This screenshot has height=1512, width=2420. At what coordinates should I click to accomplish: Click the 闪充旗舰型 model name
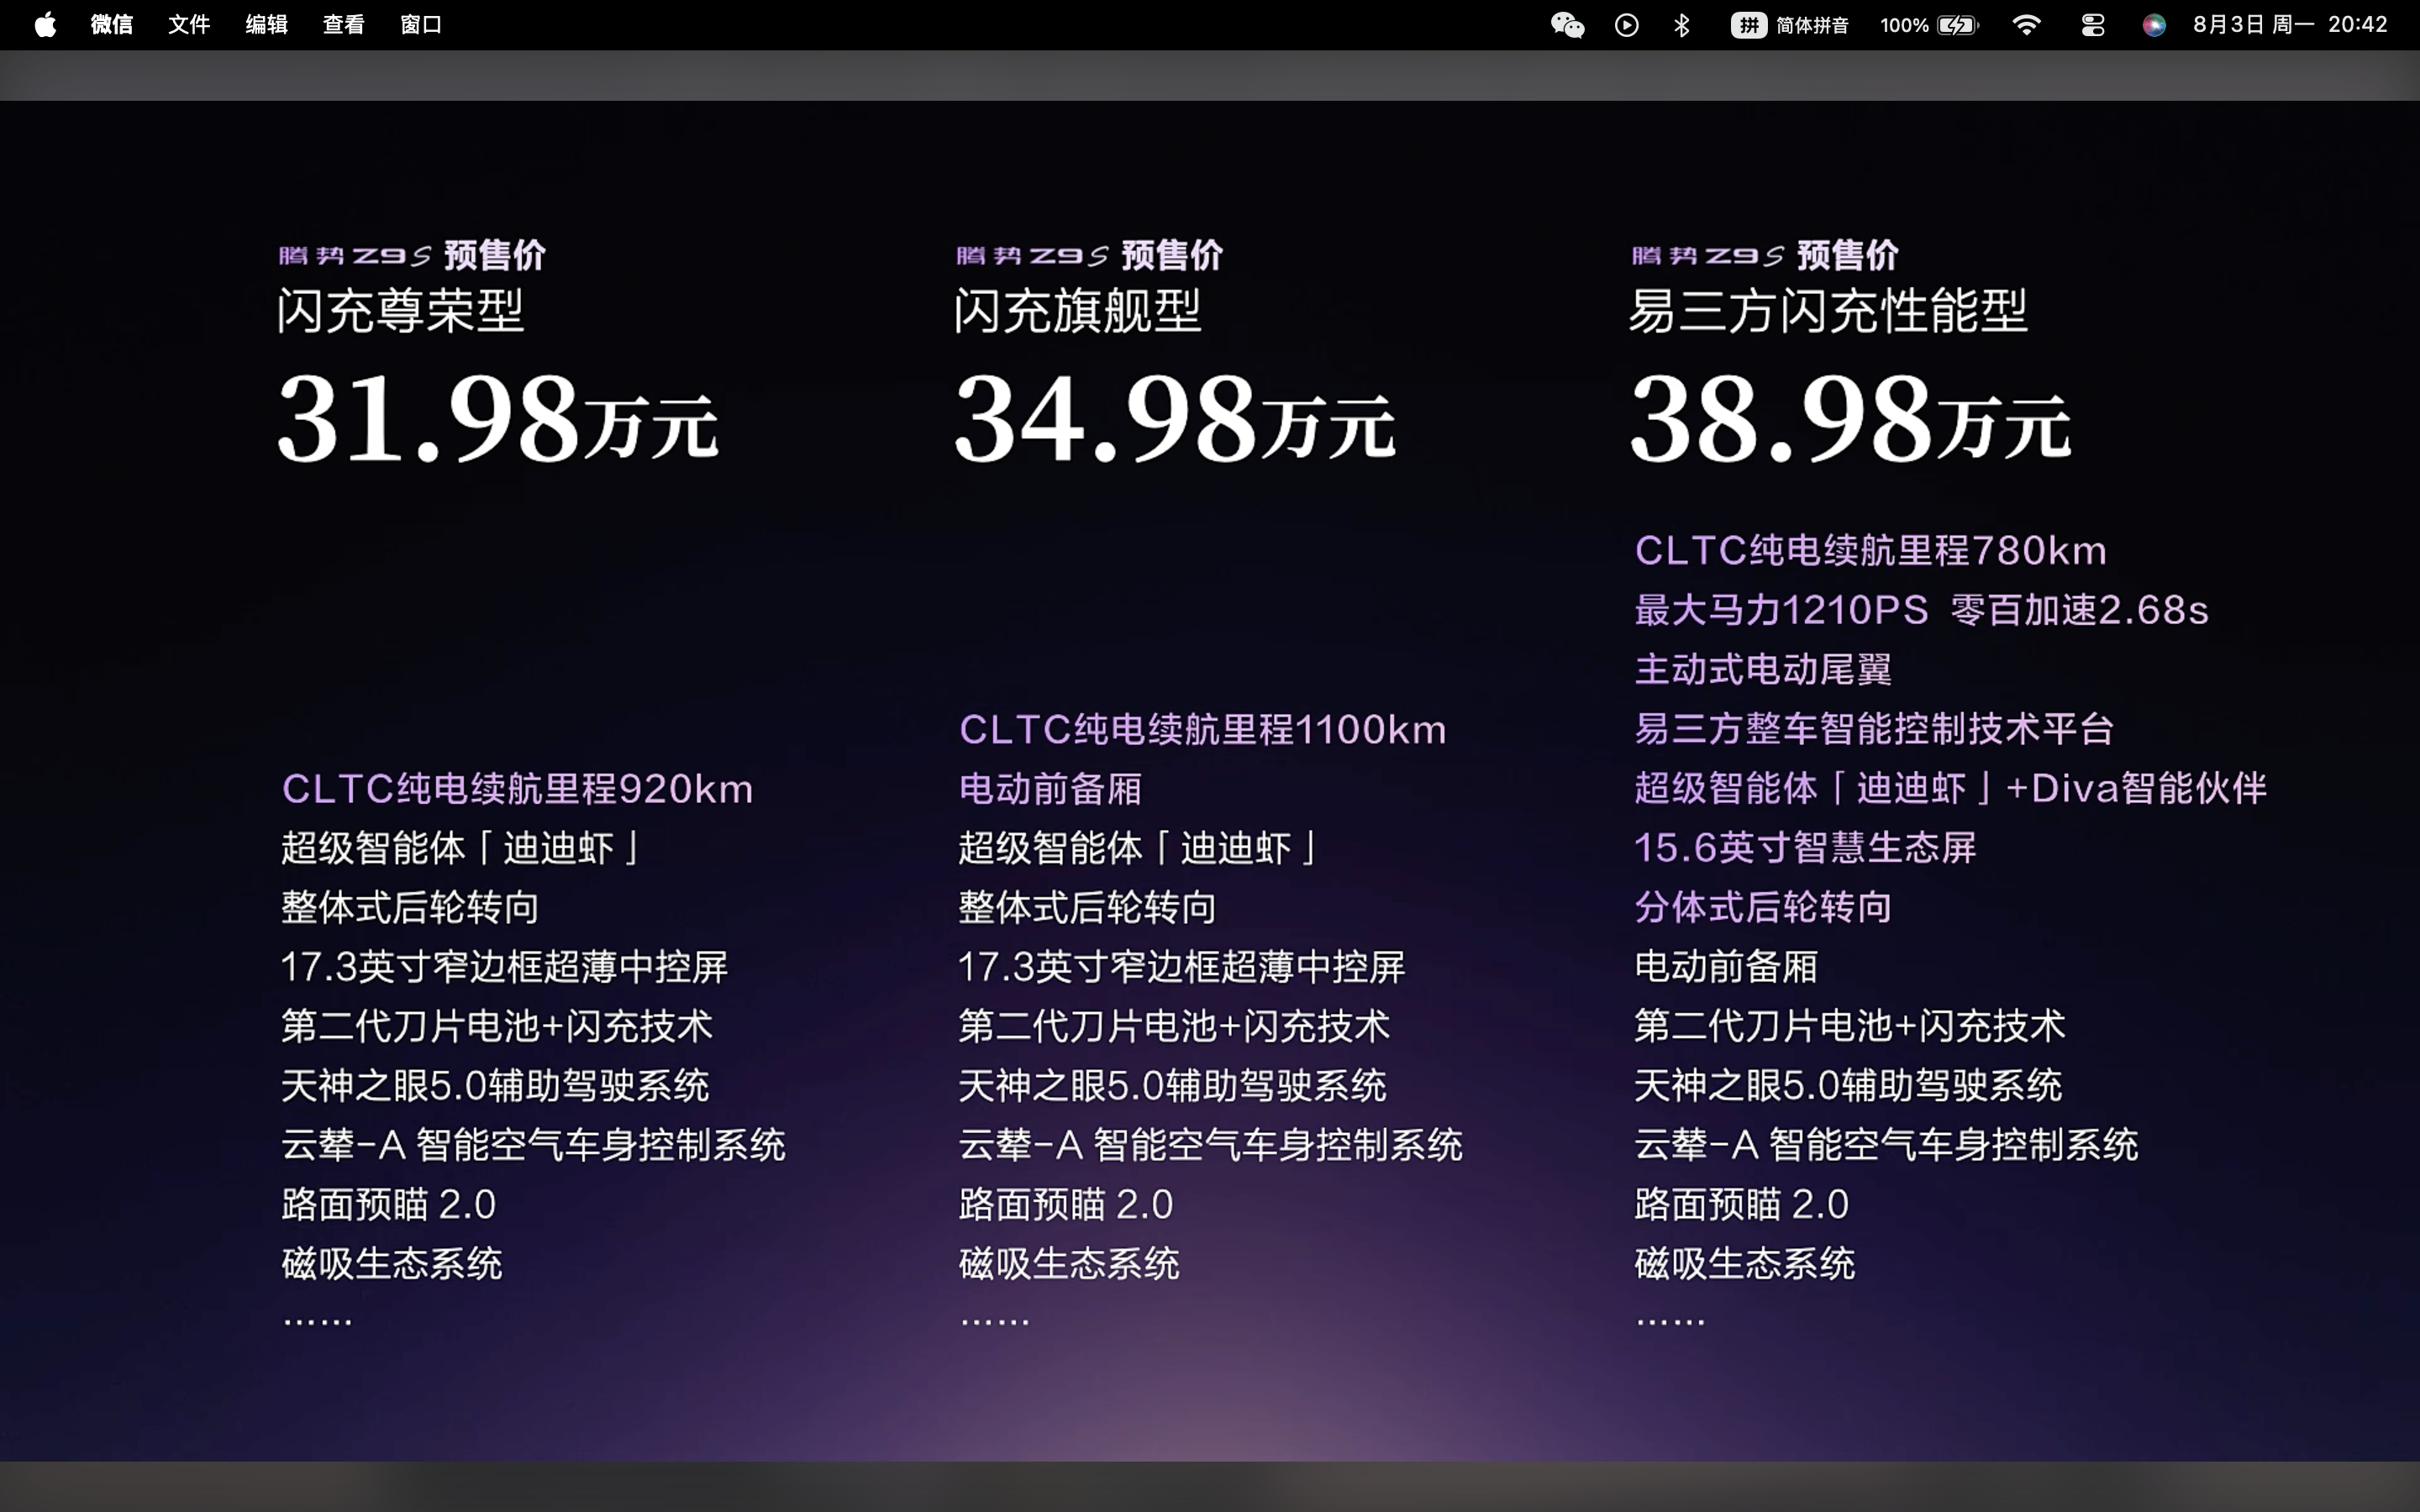[x=1077, y=310]
